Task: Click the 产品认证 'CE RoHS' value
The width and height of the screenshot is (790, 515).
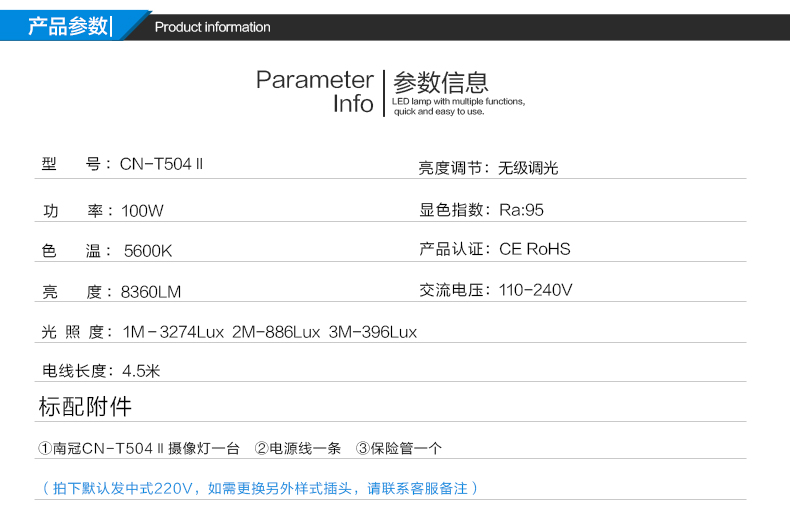Action: click(x=535, y=249)
